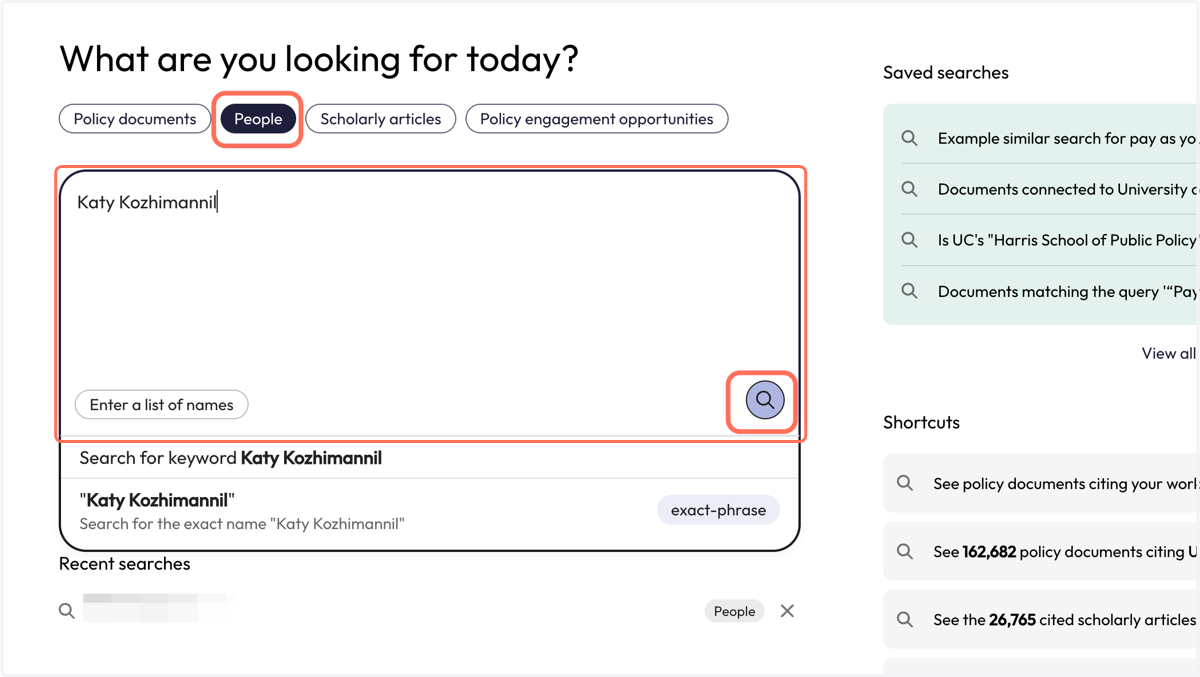Image resolution: width=1200 pixels, height=677 pixels.
Task: Click magnifier icon beside 'Is UC's Harris School'
Action: click(x=909, y=240)
